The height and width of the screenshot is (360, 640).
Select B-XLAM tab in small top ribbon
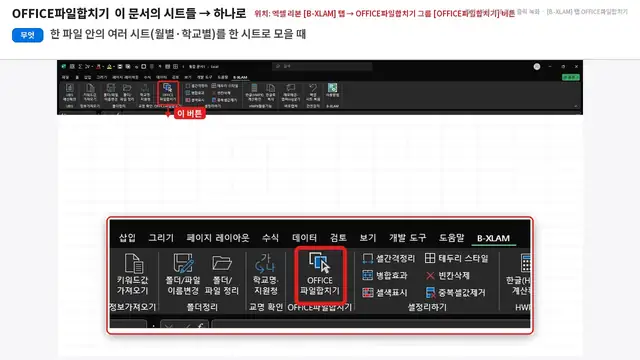pyautogui.click(x=240, y=77)
